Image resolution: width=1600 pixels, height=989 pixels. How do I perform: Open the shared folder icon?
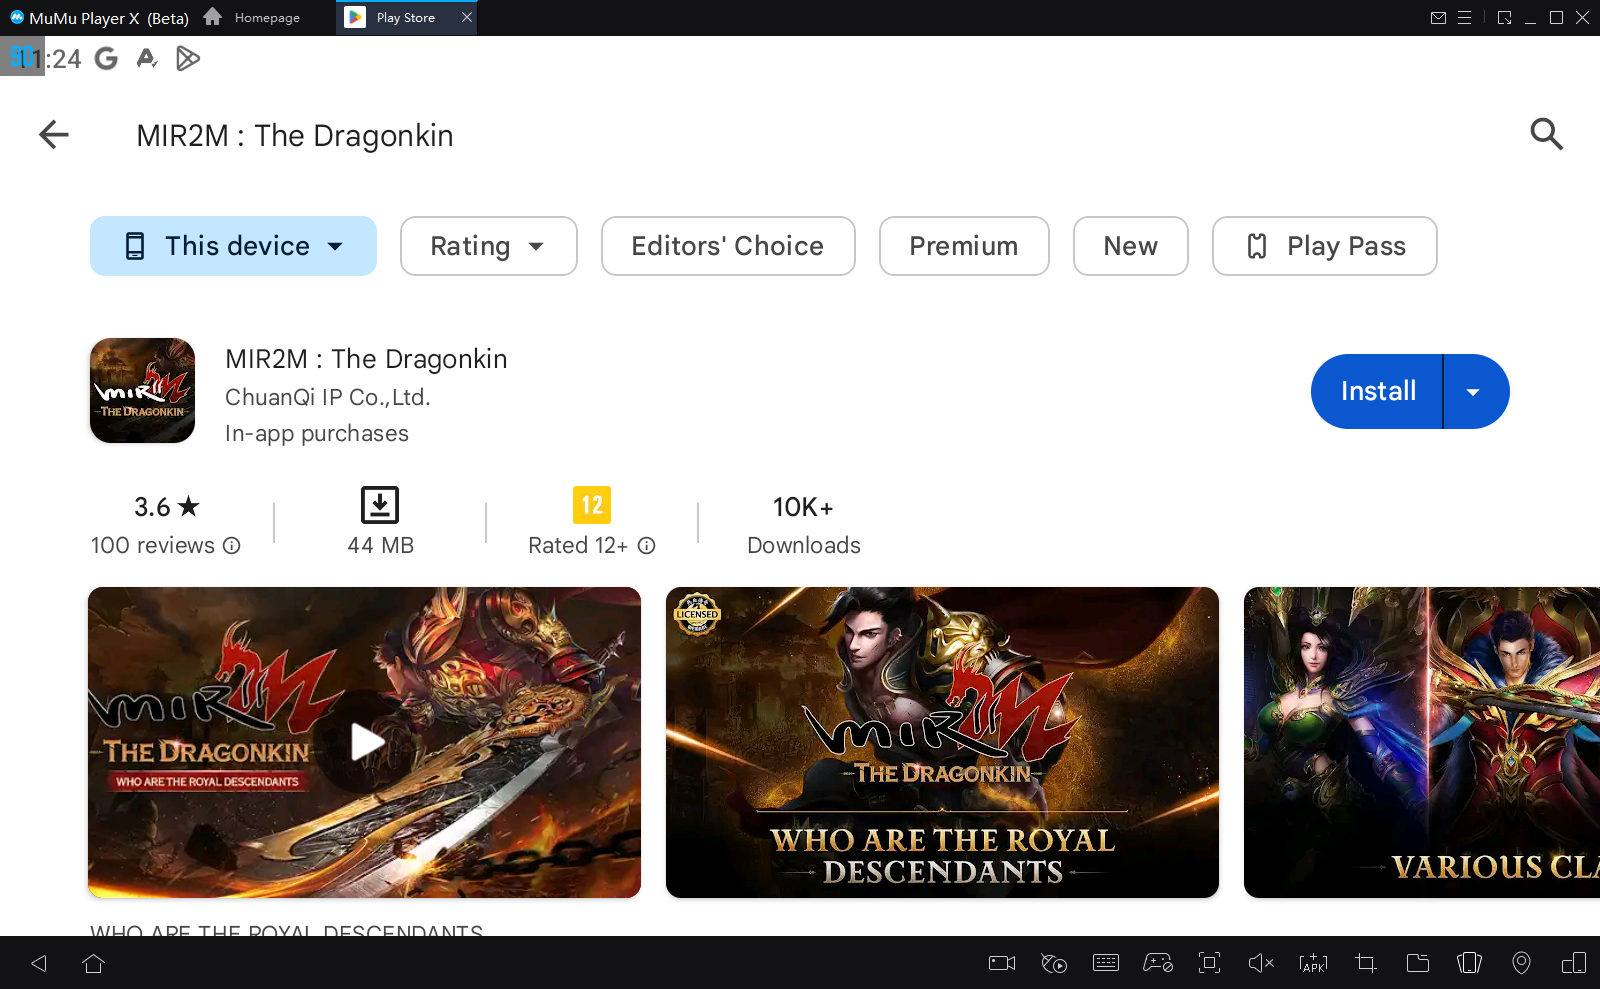[x=1417, y=963]
